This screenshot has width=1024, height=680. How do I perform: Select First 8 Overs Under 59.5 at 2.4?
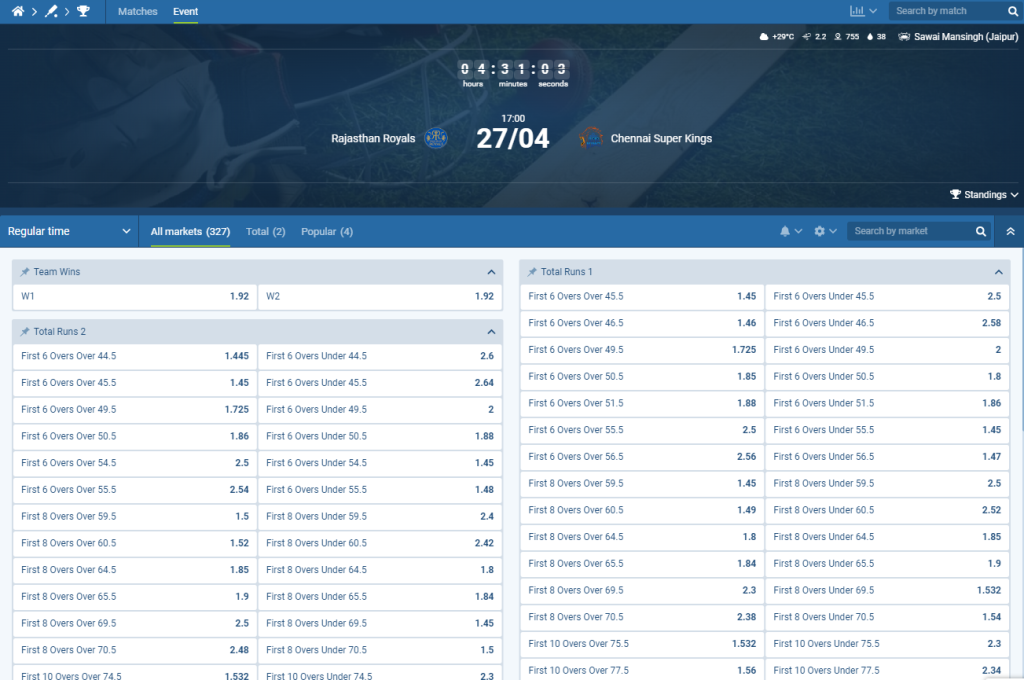380,517
